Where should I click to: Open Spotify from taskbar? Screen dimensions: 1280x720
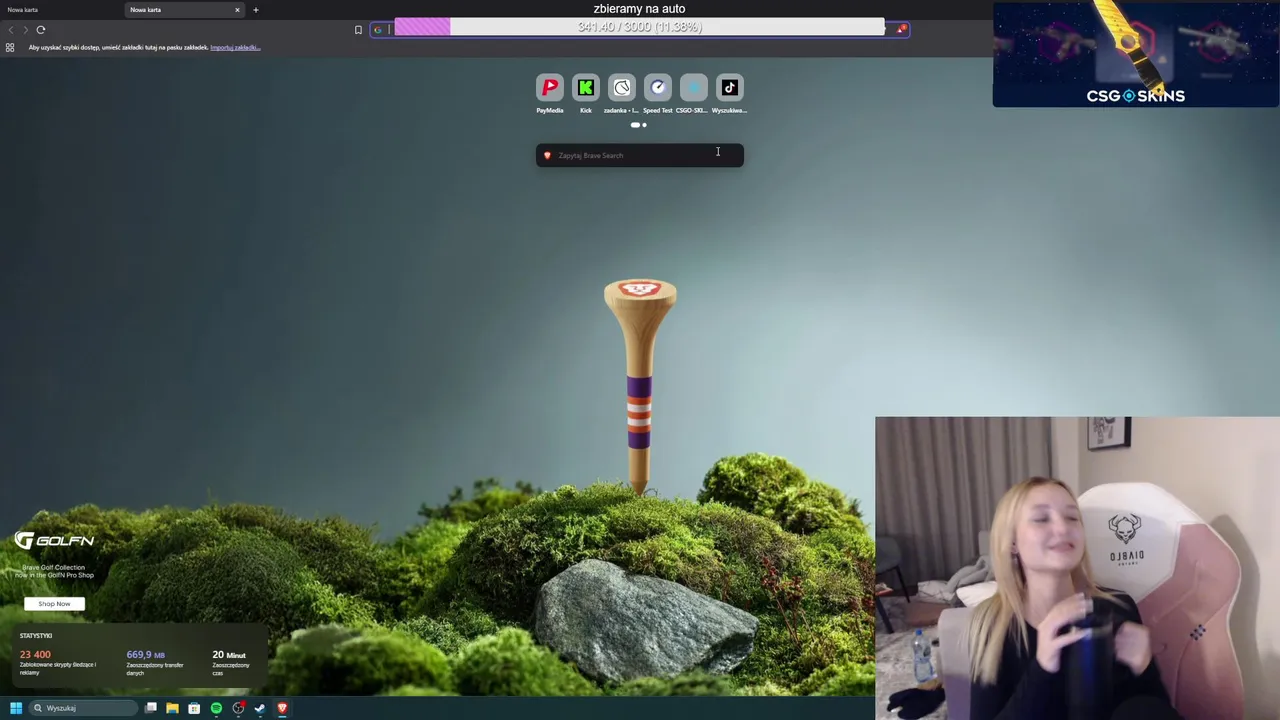point(216,708)
